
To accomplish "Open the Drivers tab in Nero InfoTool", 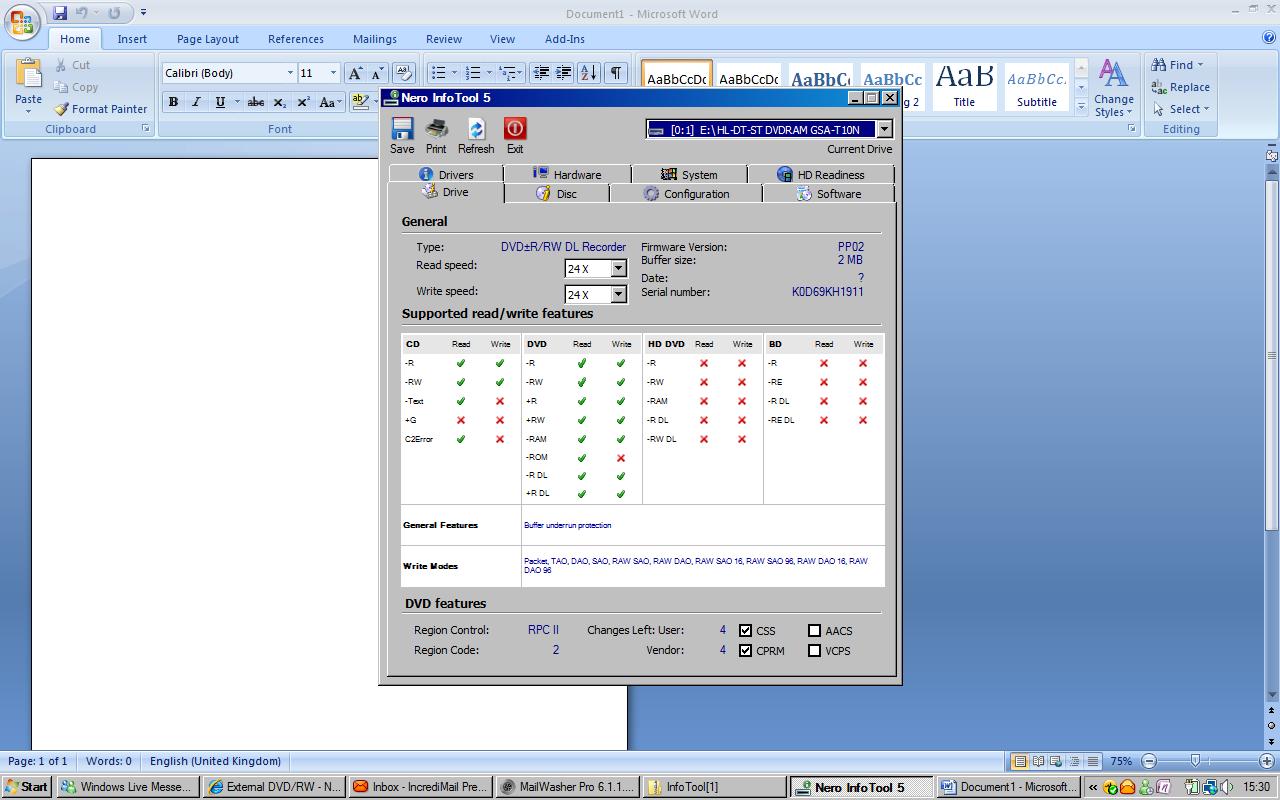I will (x=446, y=174).
